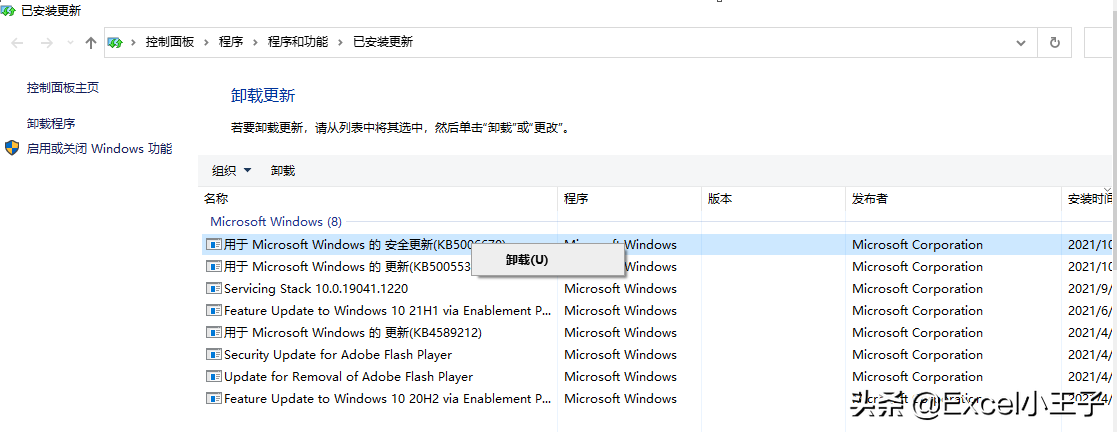The height and width of the screenshot is (432, 1117).
Task: Click the 卸载 toolbar button
Action: 283,170
